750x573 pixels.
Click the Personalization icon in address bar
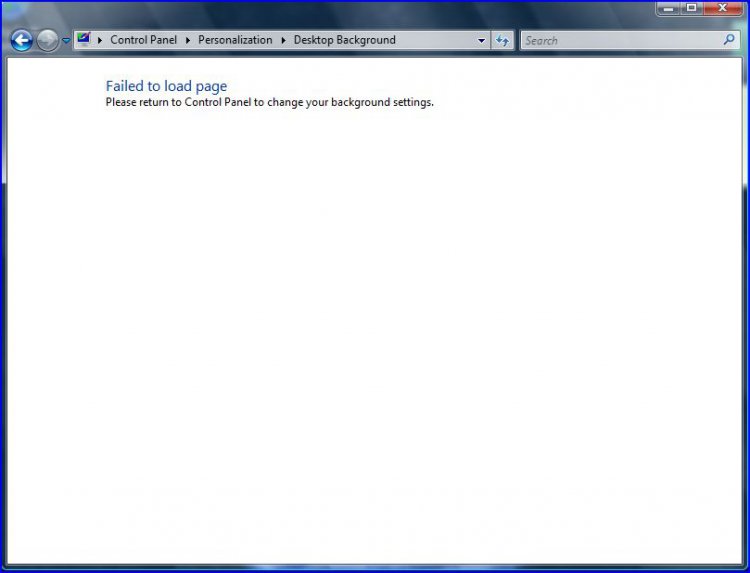(x=84, y=39)
